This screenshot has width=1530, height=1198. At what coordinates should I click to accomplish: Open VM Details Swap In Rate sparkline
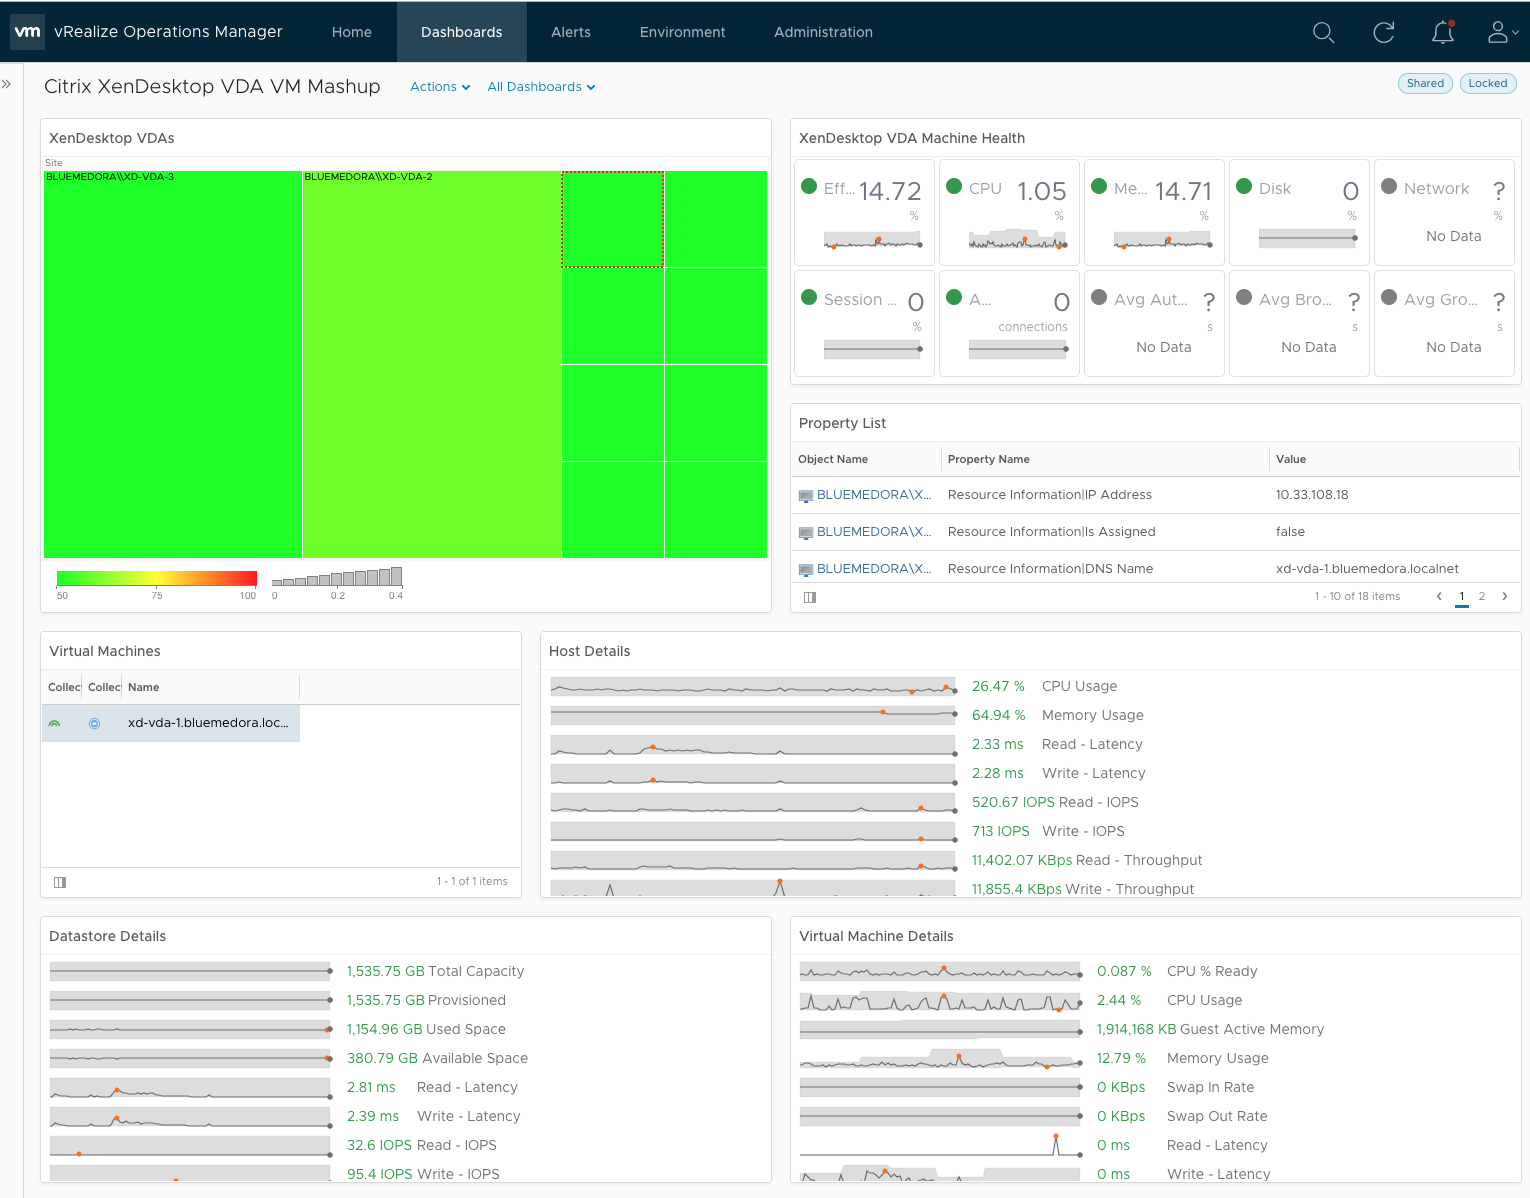coord(940,1087)
